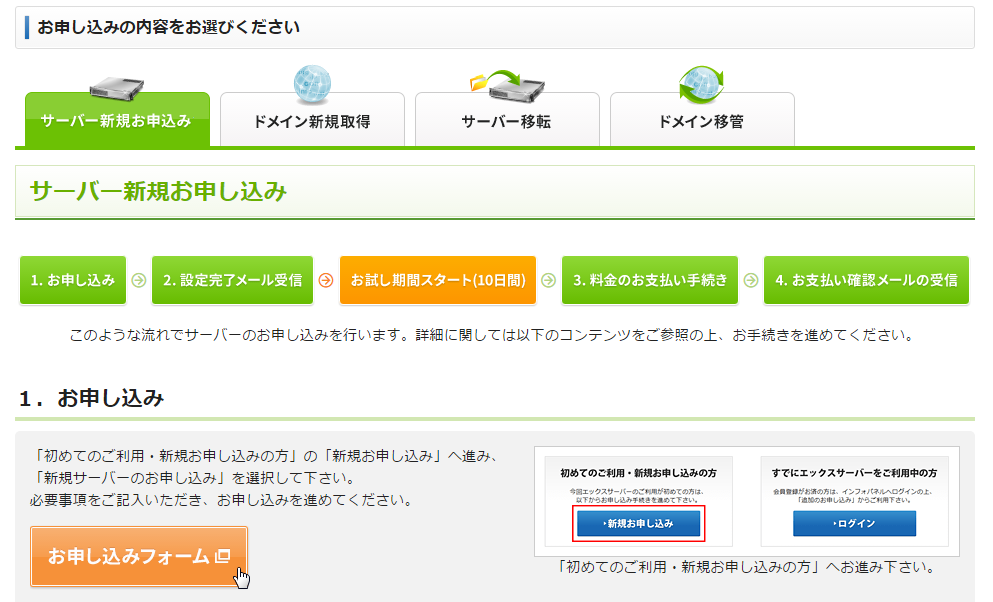Switch to the ドメイン新規取得 tab
This screenshot has width=993, height=602.
tap(312, 121)
